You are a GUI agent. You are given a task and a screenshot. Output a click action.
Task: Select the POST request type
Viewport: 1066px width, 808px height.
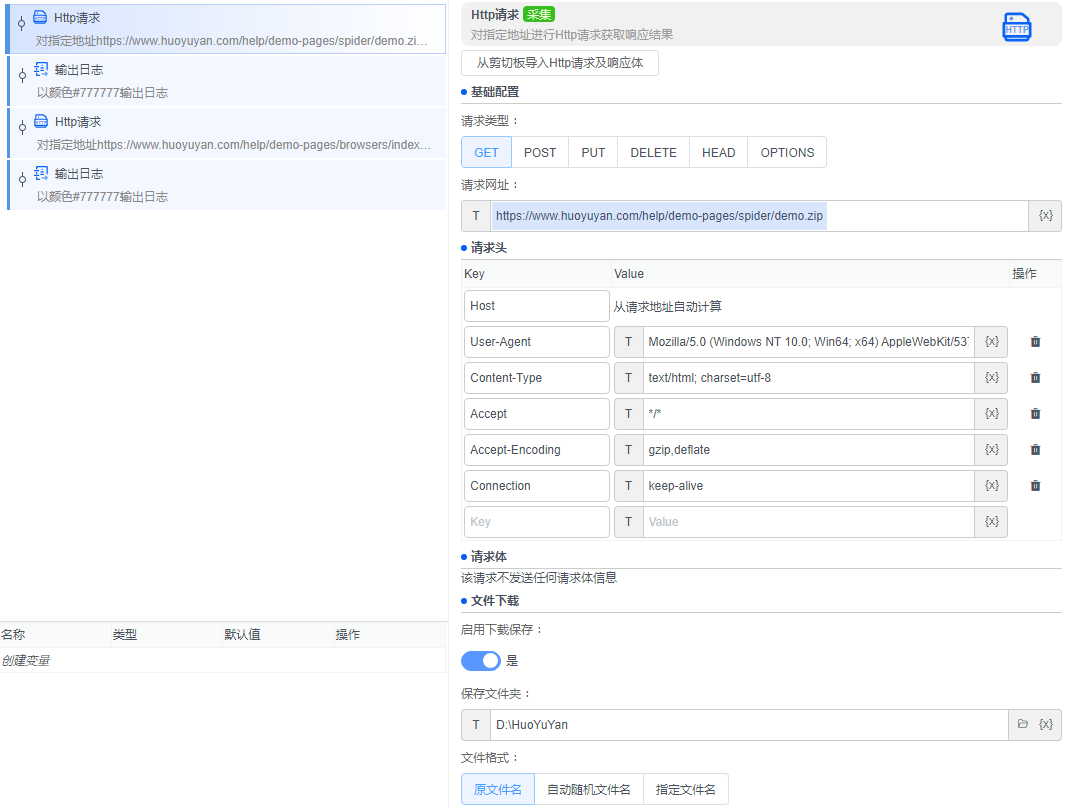(x=540, y=153)
